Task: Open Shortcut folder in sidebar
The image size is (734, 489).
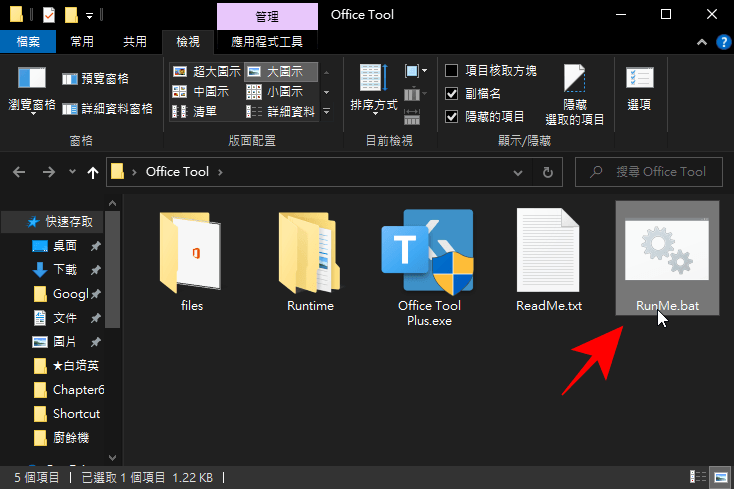Action: pyautogui.click(x=76, y=414)
